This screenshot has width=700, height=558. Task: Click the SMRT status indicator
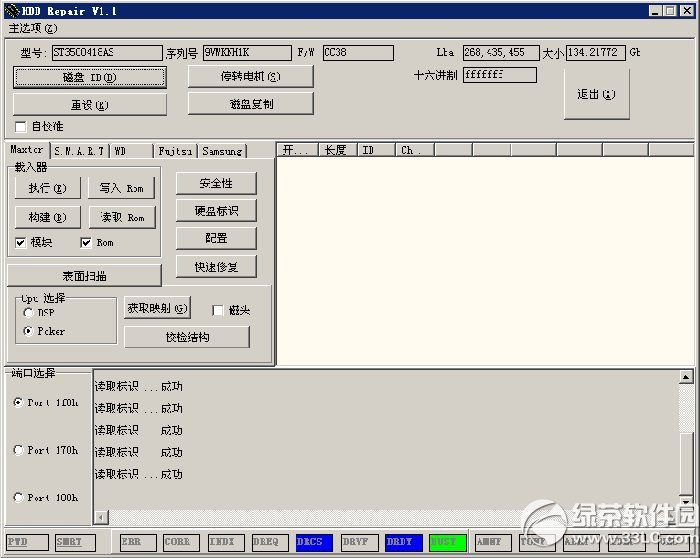75,542
